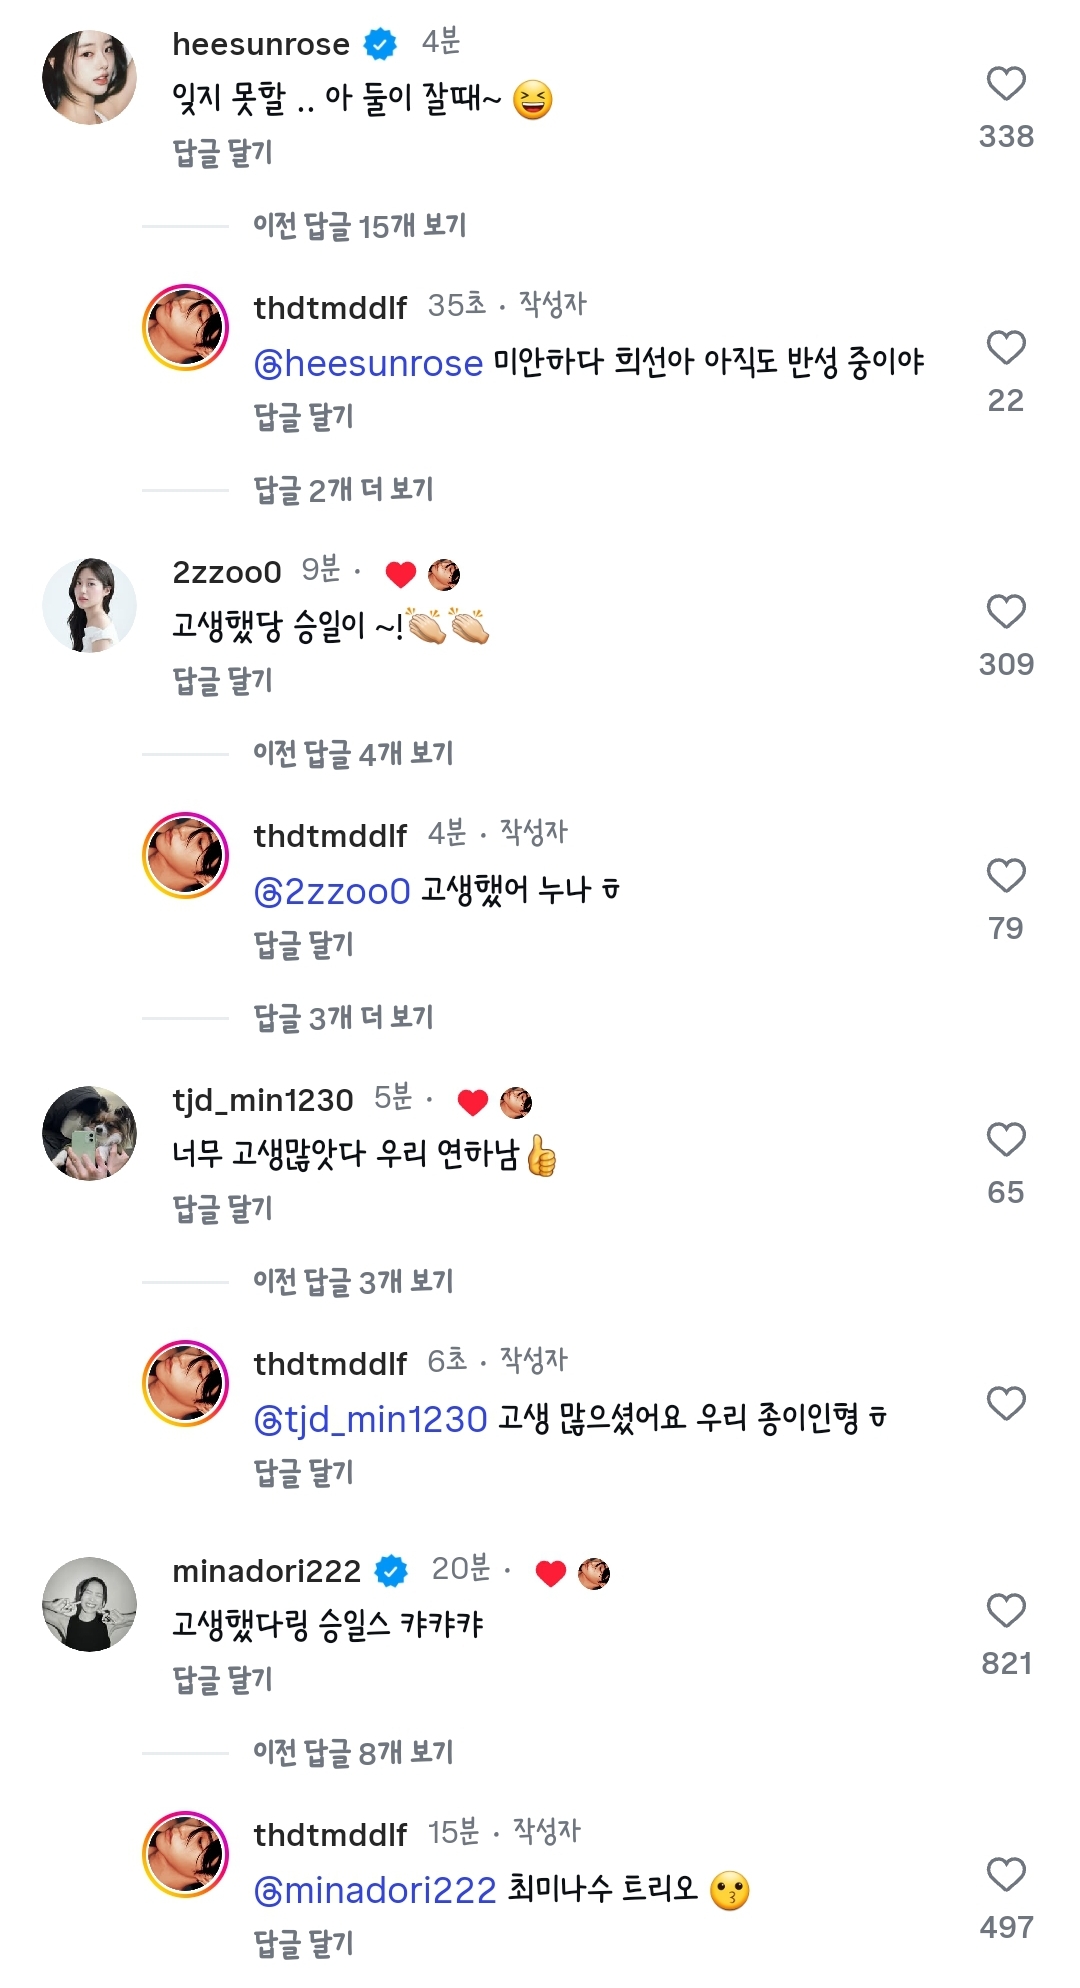The width and height of the screenshot is (1080, 1988).
Task: Like thdtmddlf's reply to tjd_min1230
Action: coord(1006,1404)
